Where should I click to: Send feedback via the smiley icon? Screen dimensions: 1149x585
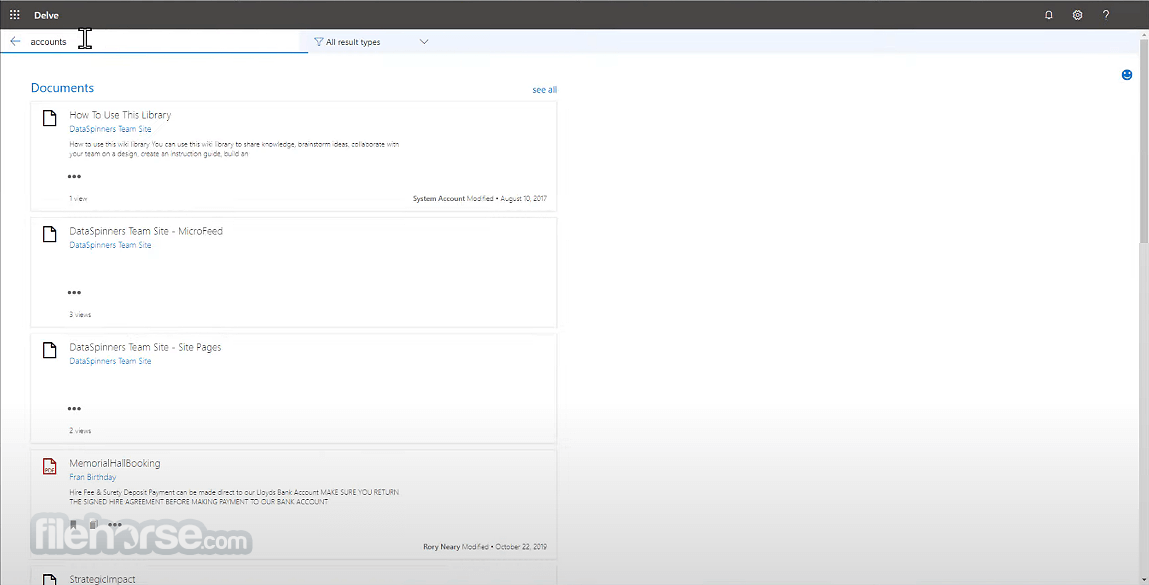tap(1127, 75)
